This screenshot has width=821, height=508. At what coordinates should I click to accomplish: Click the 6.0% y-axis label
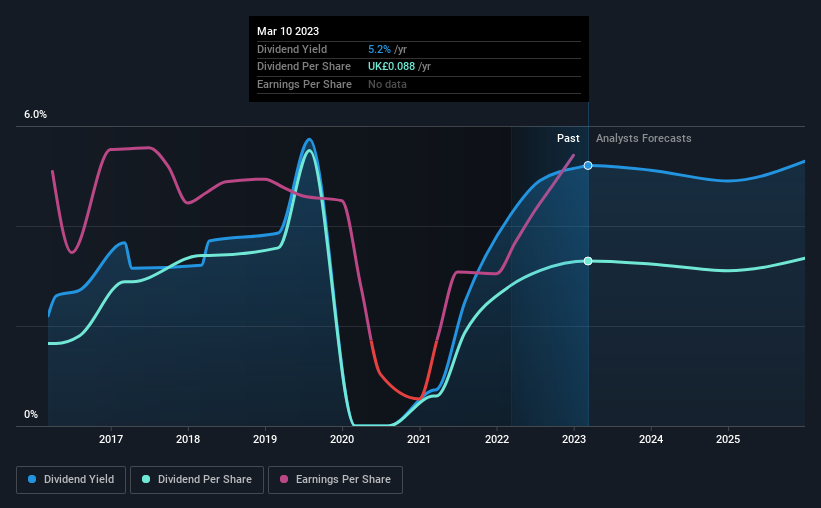click(35, 115)
